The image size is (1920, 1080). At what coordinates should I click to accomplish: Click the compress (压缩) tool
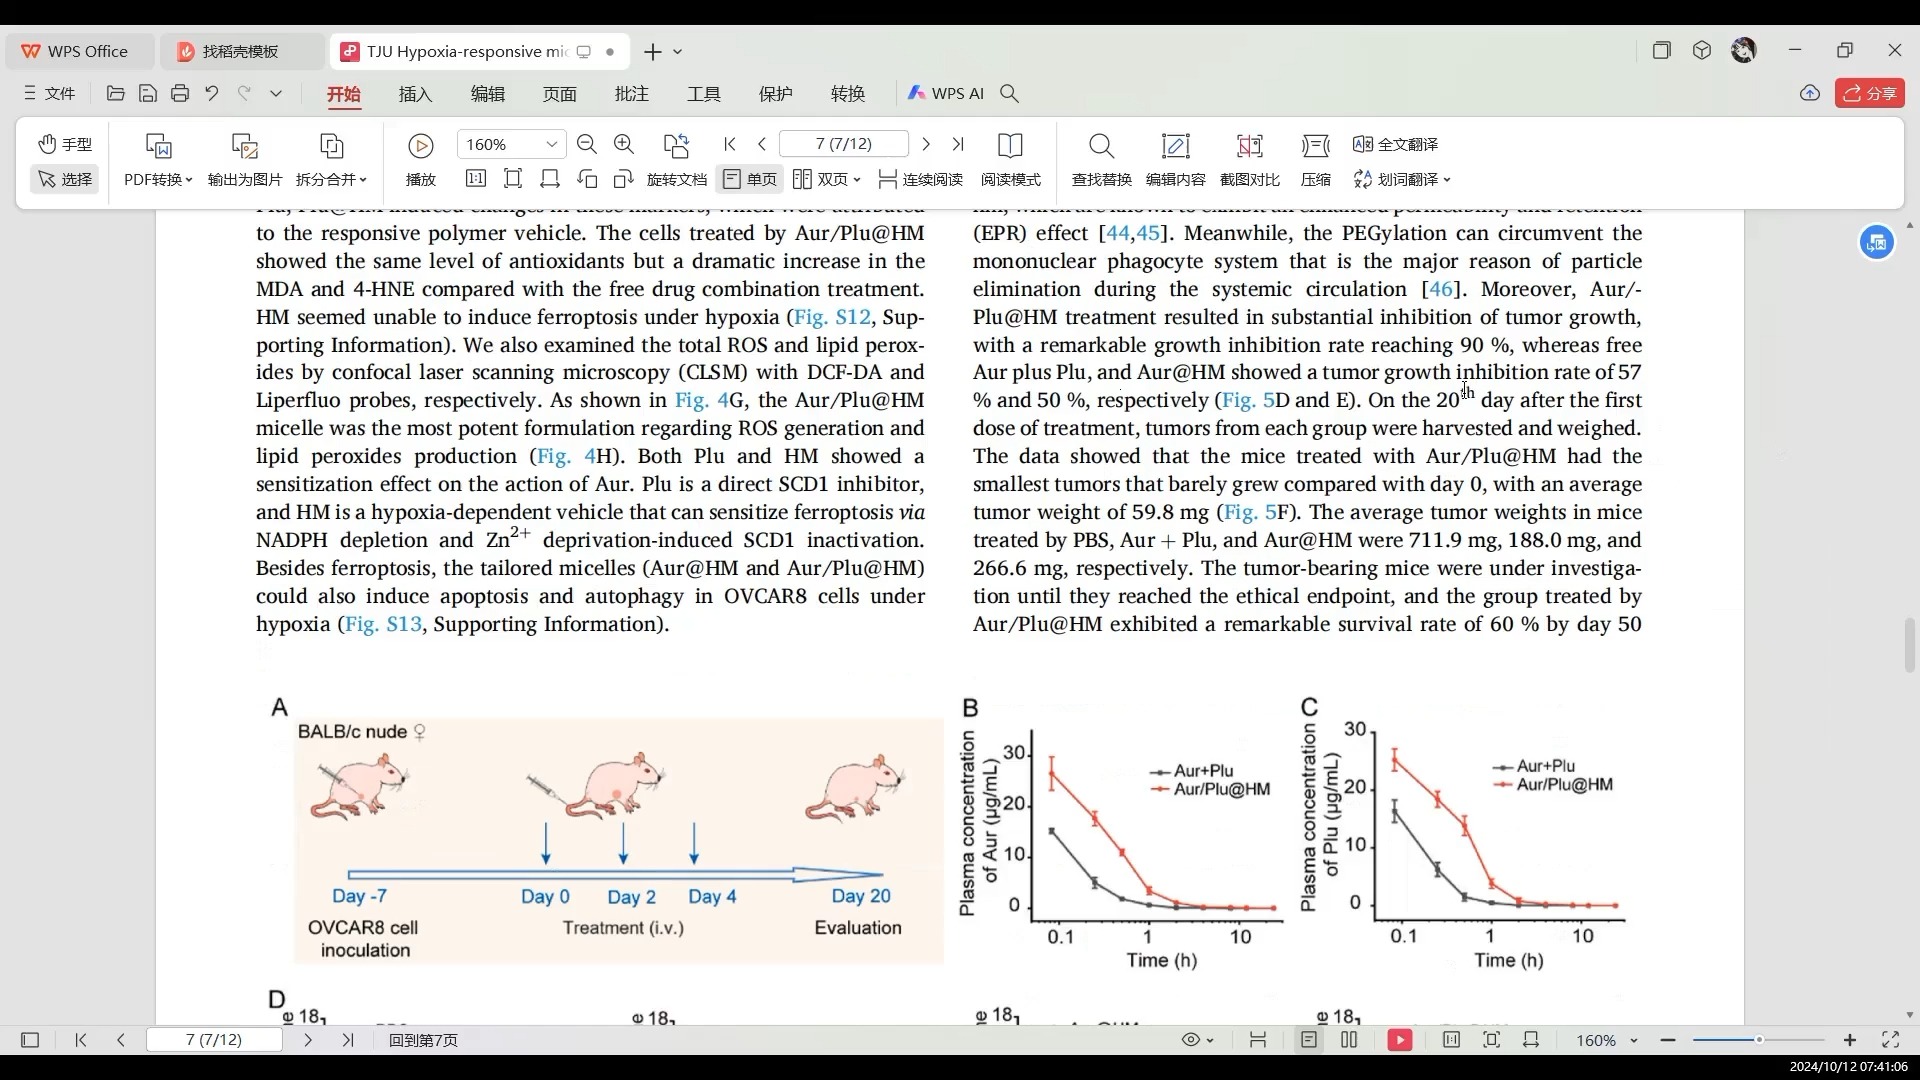(x=1316, y=160)
